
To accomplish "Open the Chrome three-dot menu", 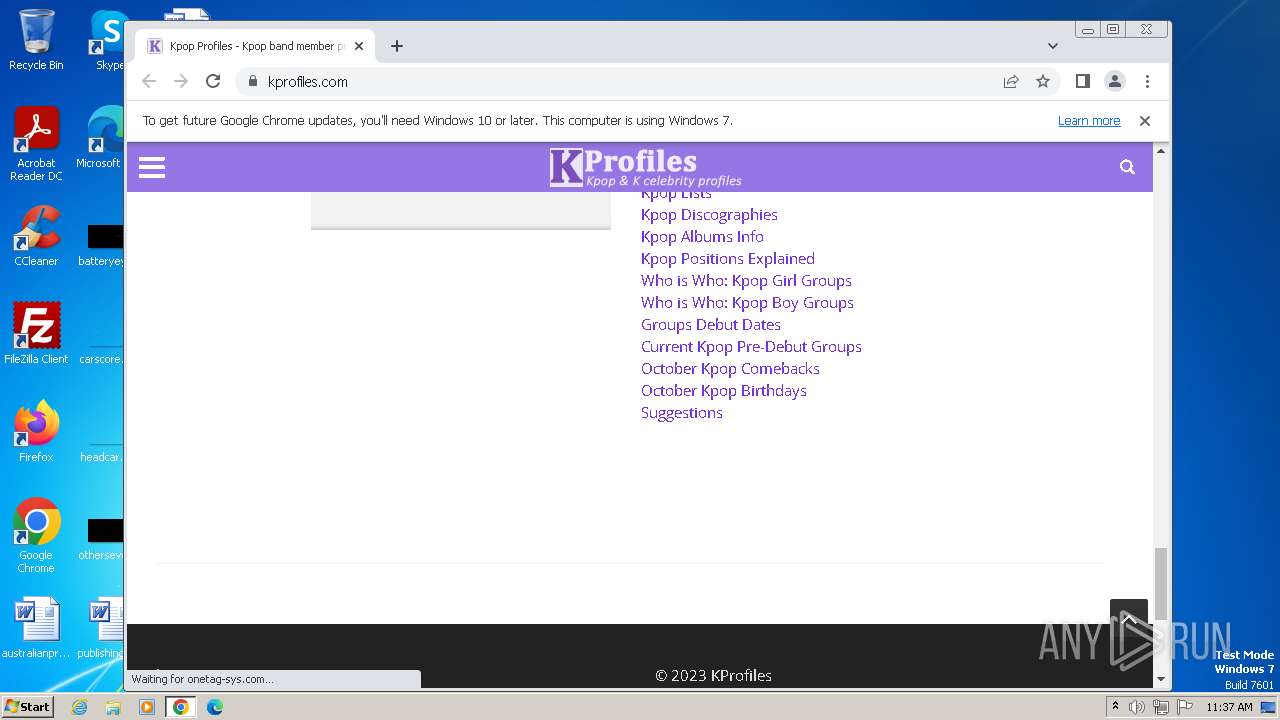I will coord(1147,81).
